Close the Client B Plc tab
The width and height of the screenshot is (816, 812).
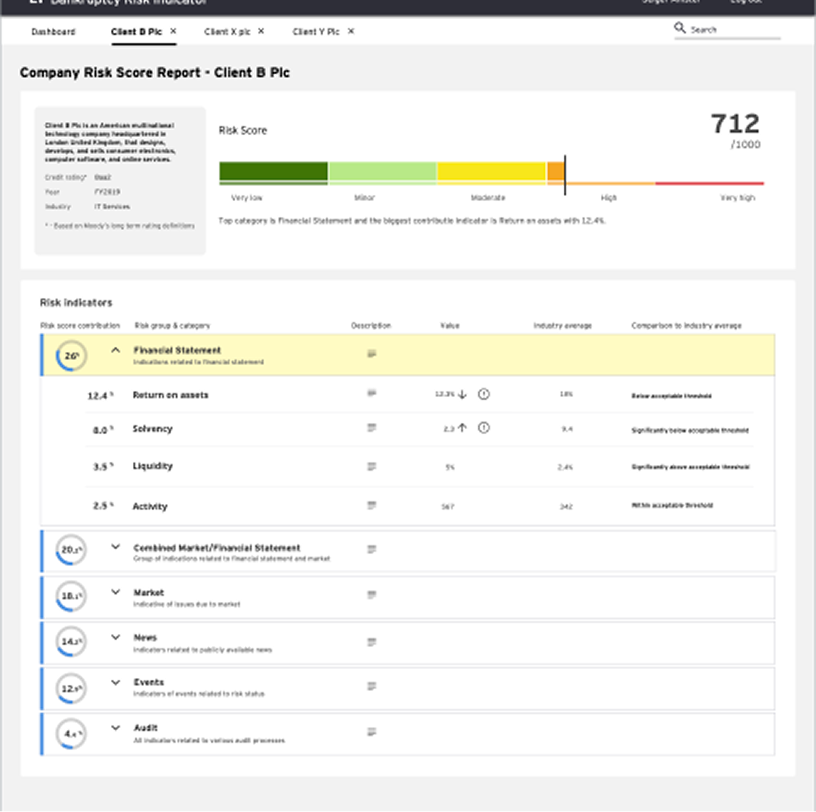[173, 31]
